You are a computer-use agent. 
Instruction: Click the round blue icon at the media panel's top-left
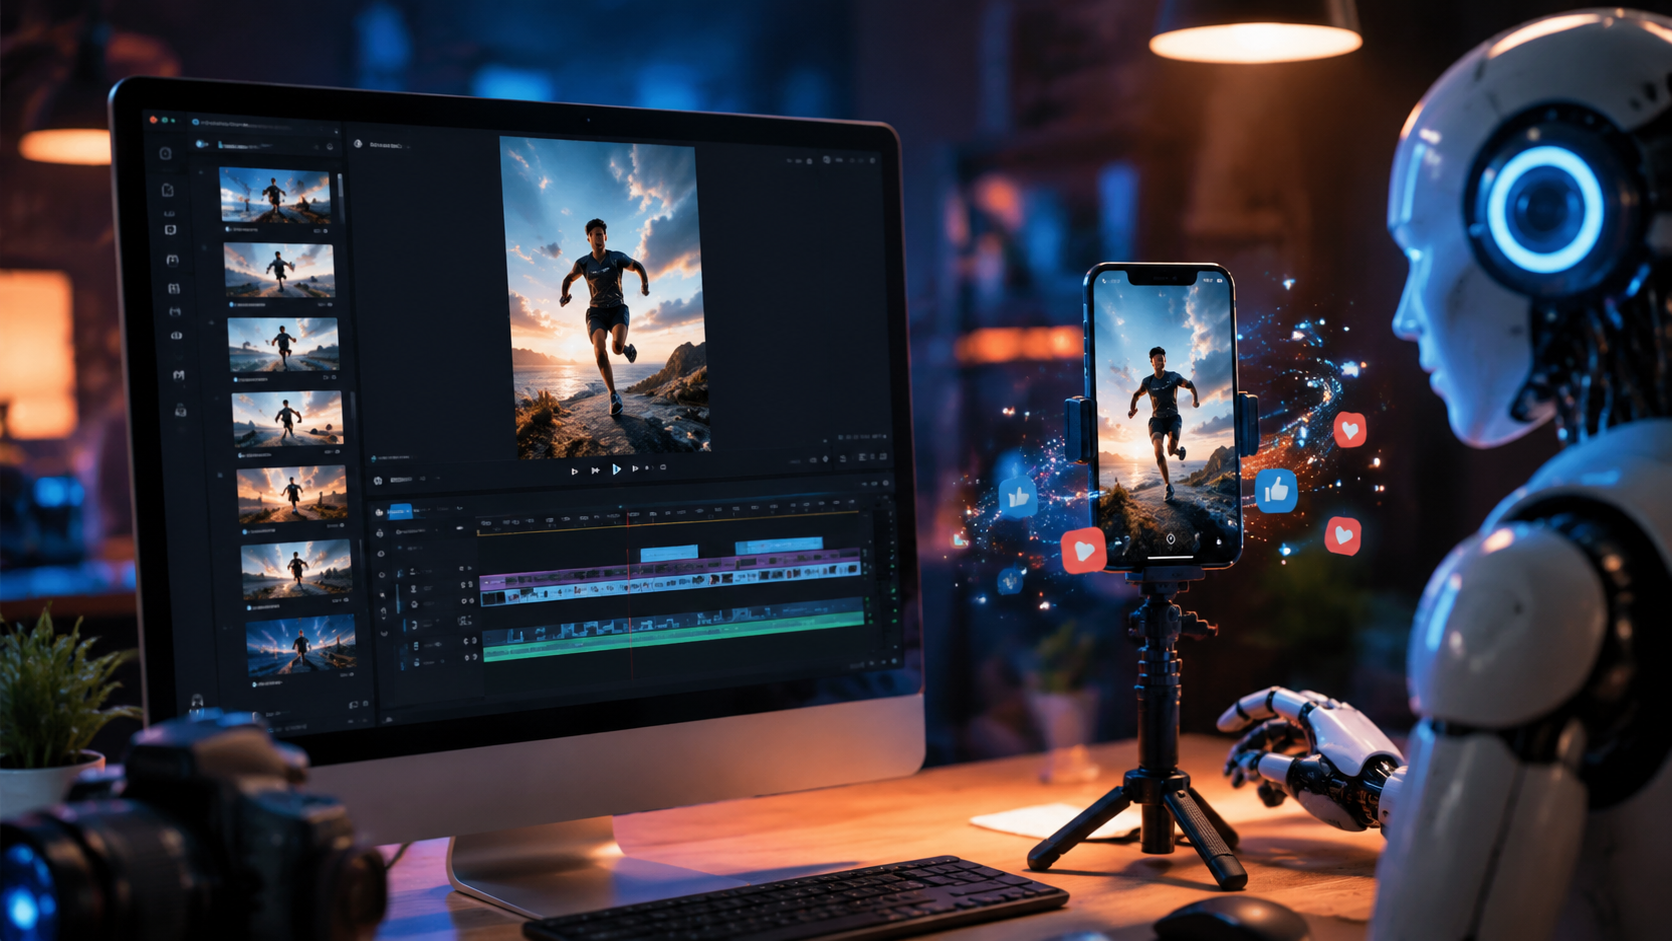pyautogui.click(x=201, y=144)
